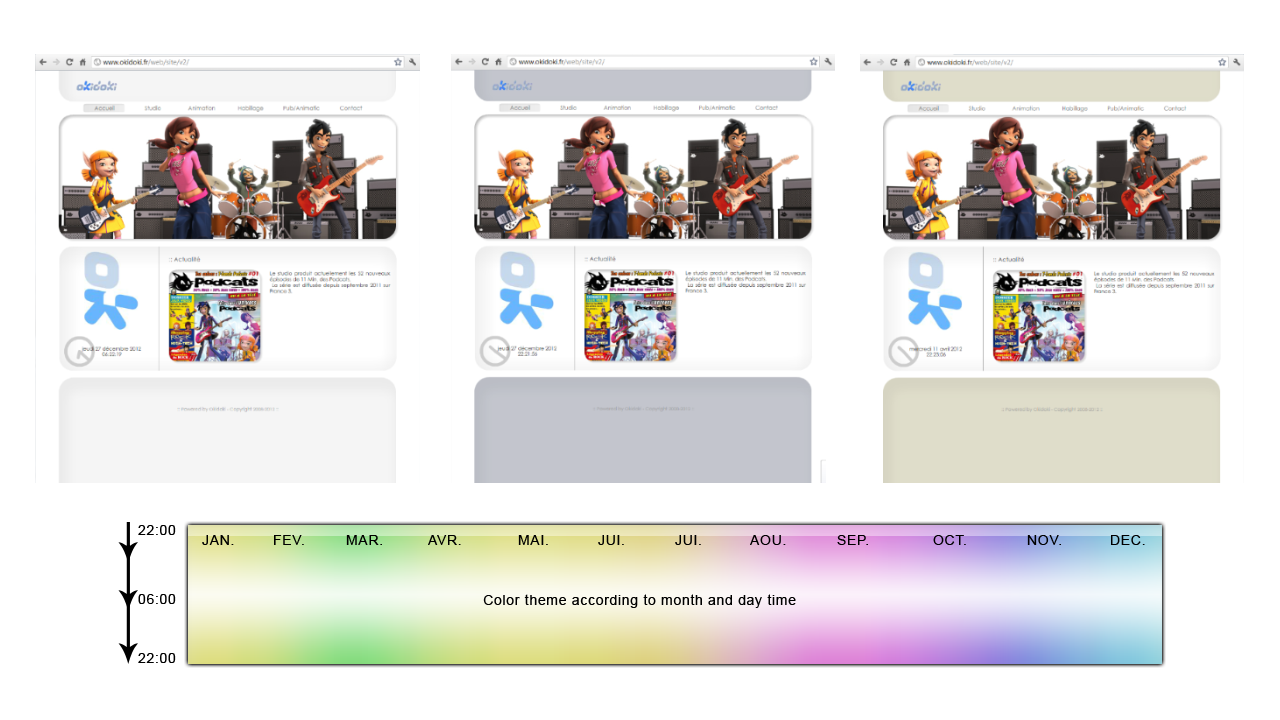Click forward arrow in left browser window
The image size is (1280, 720).
point(56,62)
